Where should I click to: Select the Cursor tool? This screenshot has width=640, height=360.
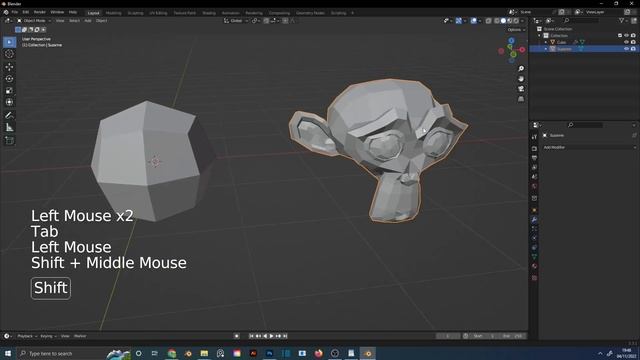coord(9,54)
